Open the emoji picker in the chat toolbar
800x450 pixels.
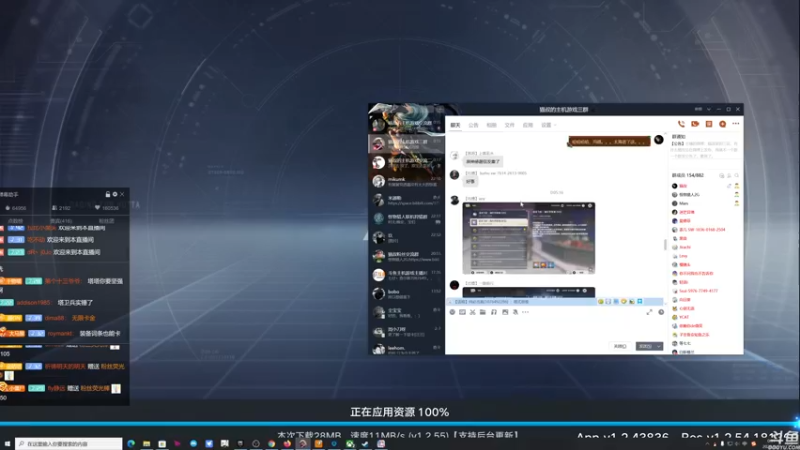452,312
